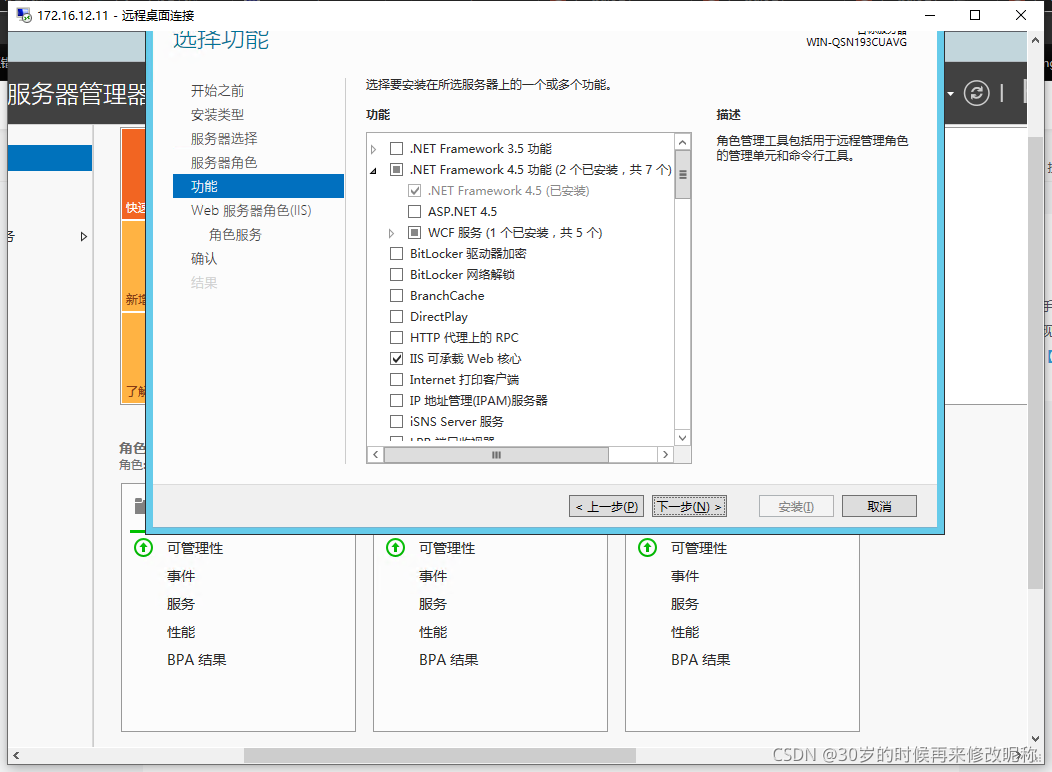1052x772 pixels.
Task: Open BPA 结果 in the first role tile
Action: click(197, 660)
